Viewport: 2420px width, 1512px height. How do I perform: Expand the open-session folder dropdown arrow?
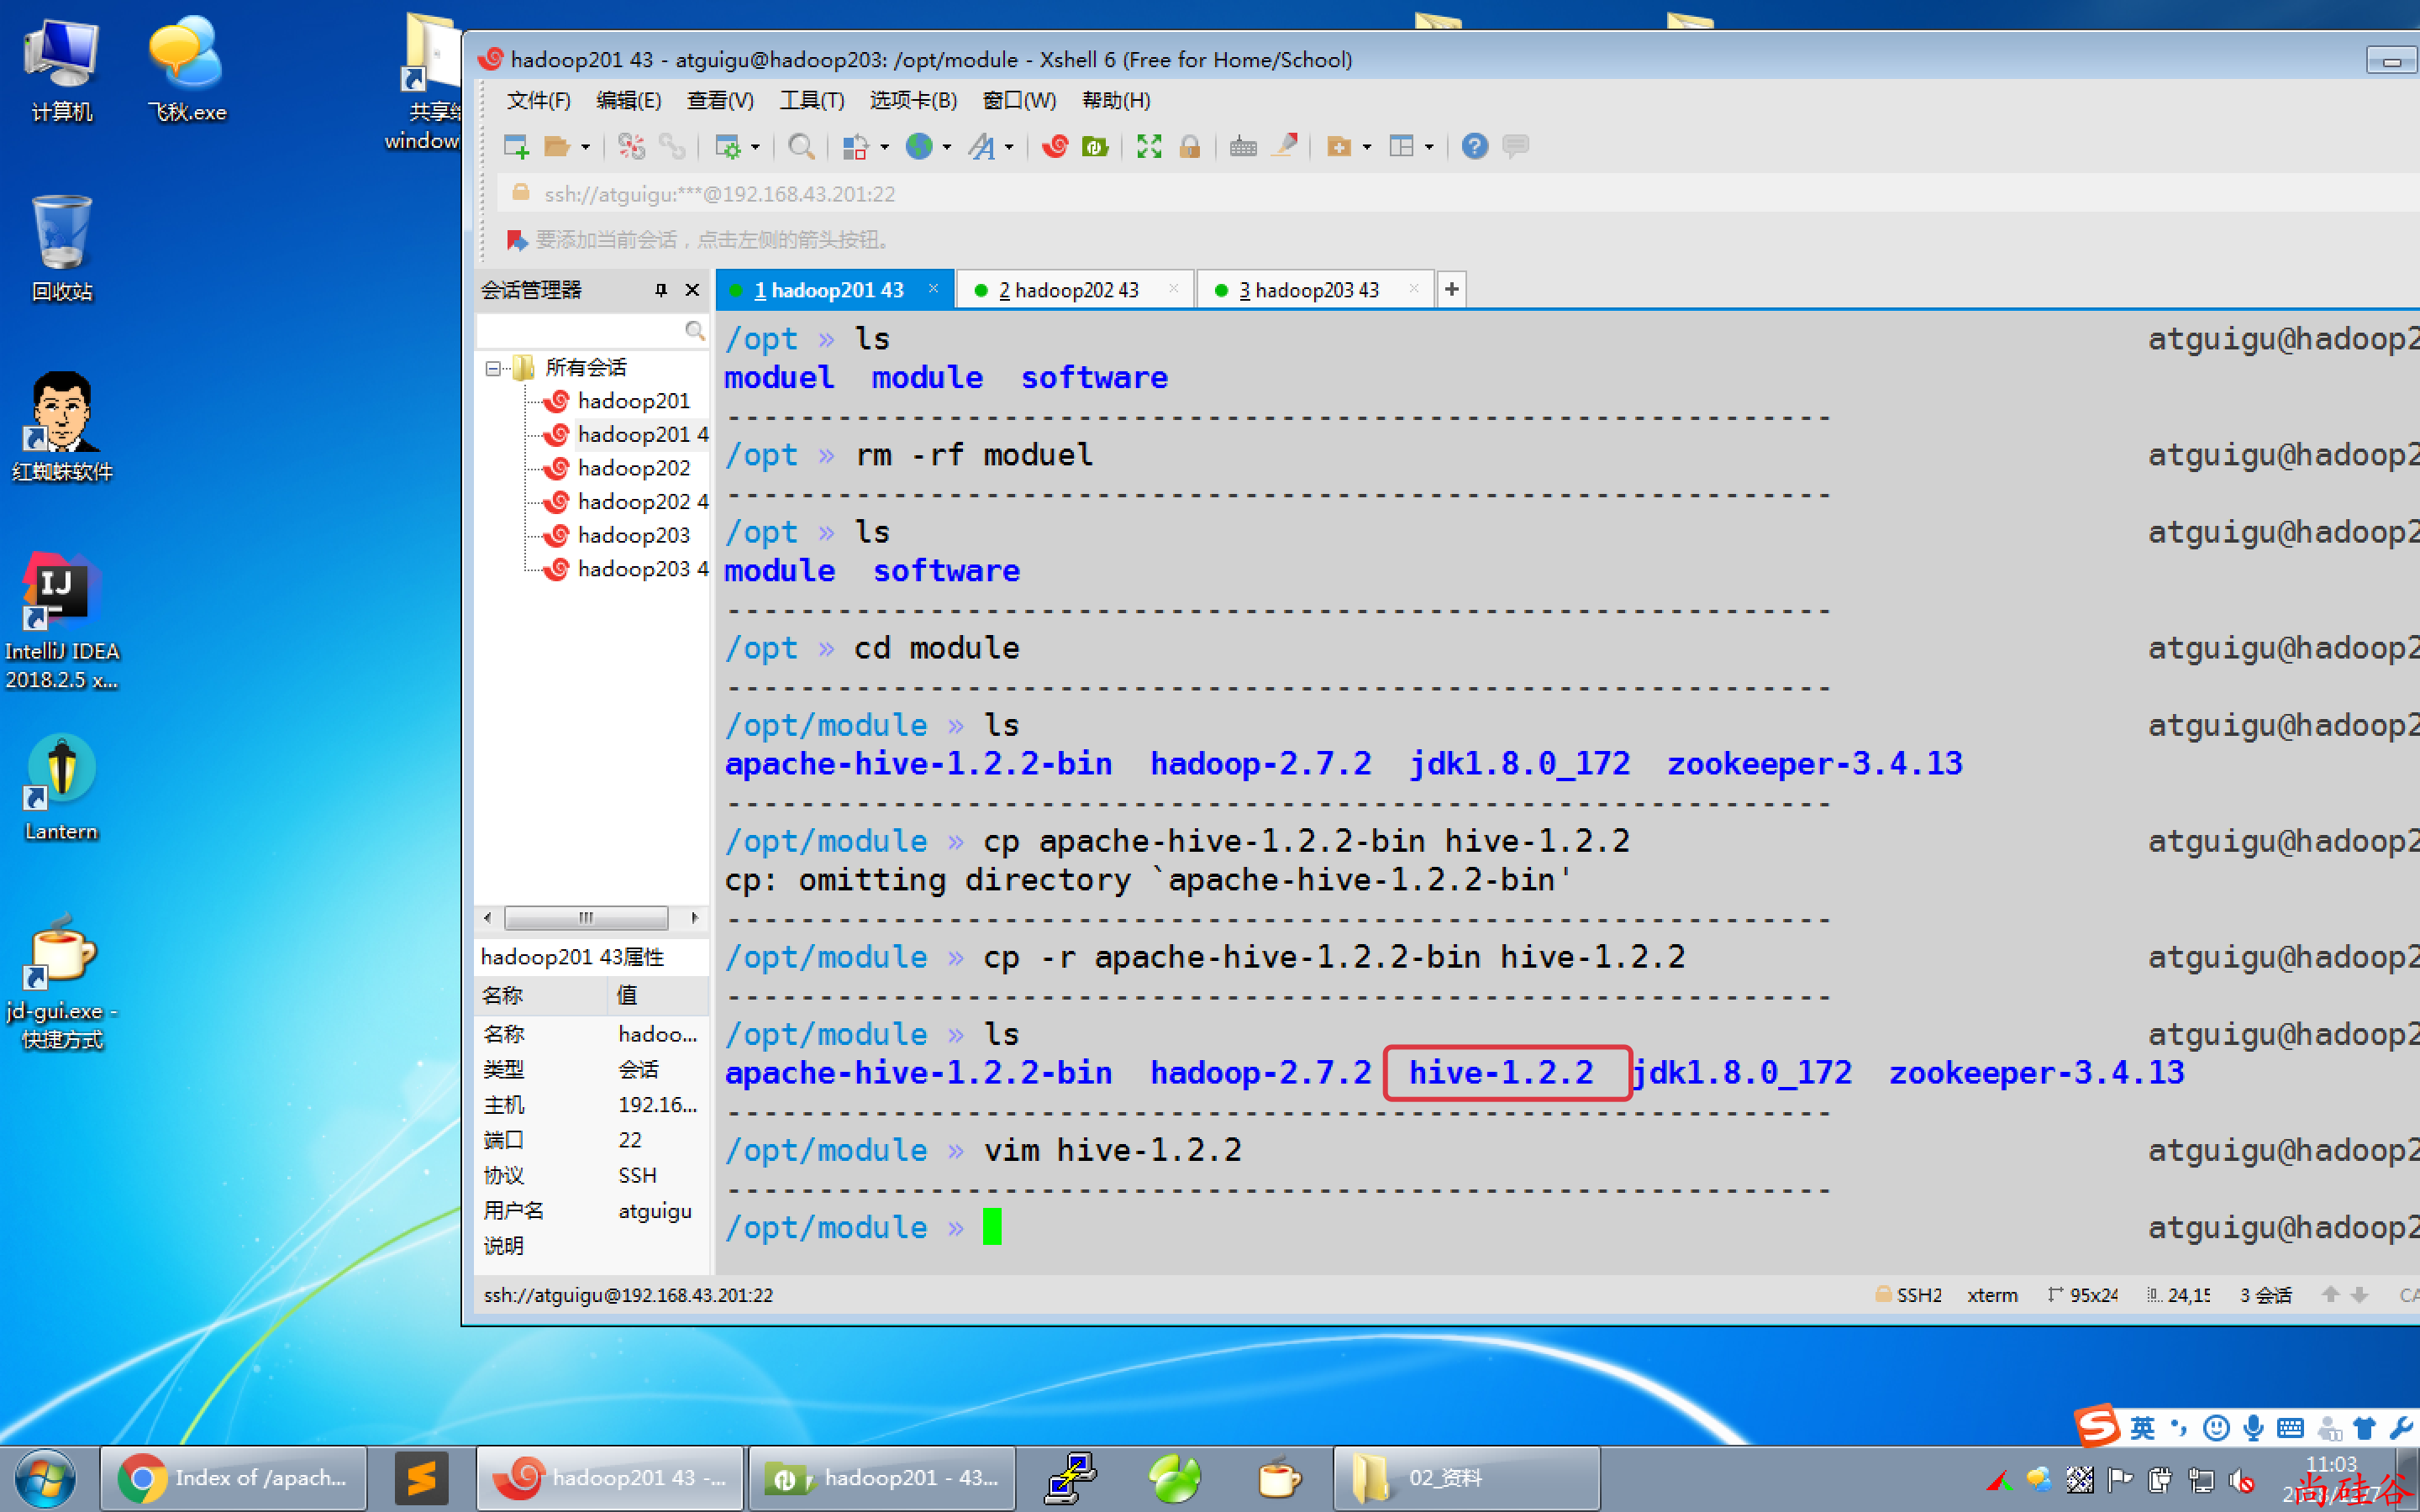pyautogui.click(x=586, y=147)
